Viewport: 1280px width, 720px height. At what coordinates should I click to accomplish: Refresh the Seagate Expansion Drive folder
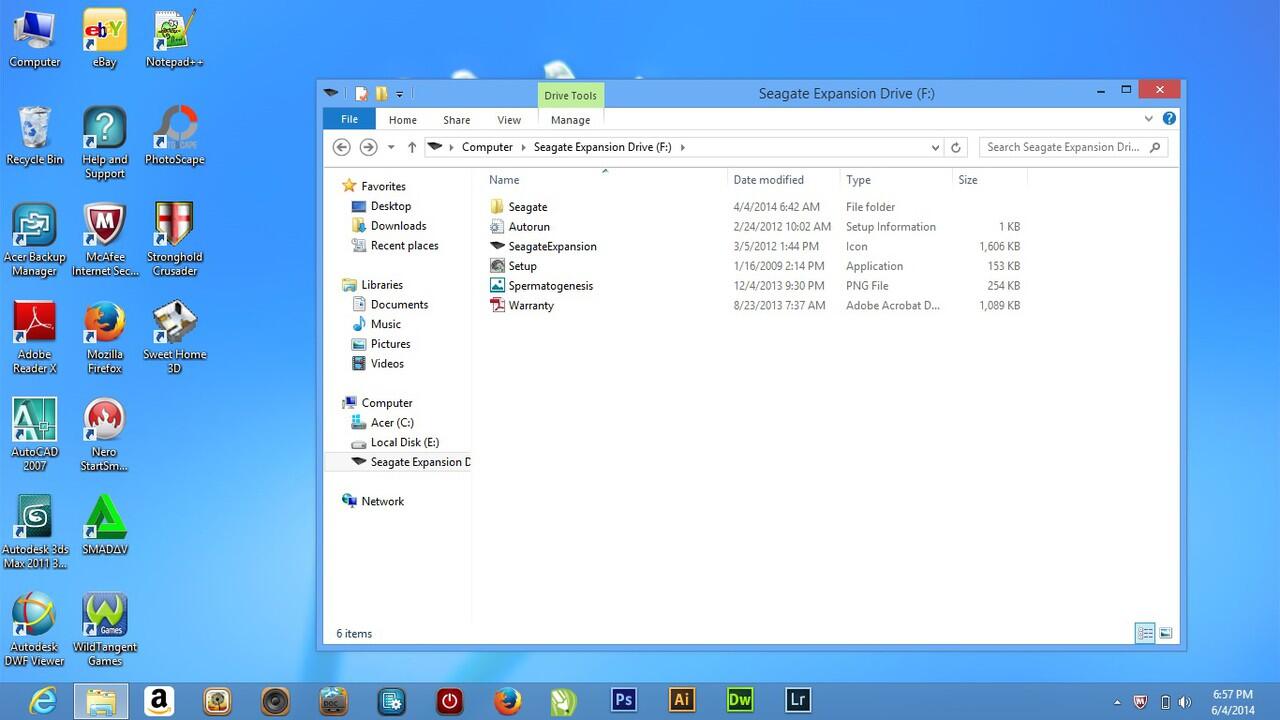click(x=956, y=147)
